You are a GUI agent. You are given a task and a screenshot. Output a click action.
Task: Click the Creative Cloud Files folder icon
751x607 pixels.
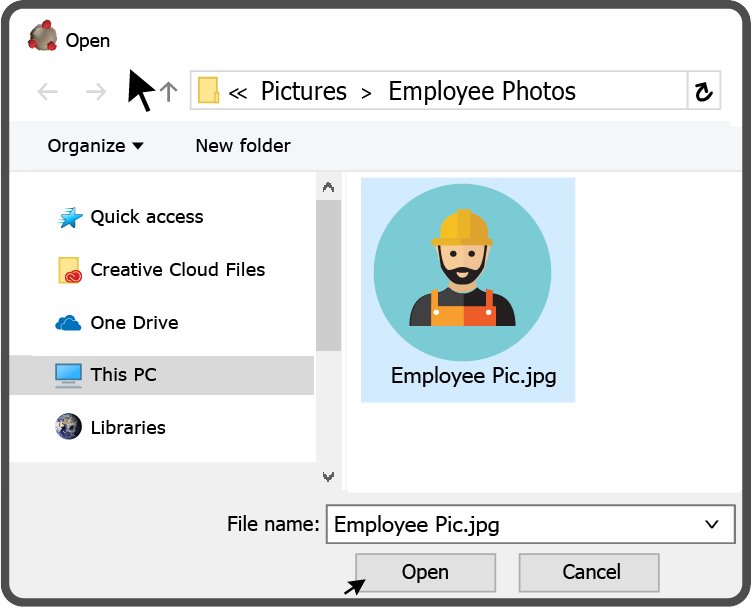[x=70, y=270]
